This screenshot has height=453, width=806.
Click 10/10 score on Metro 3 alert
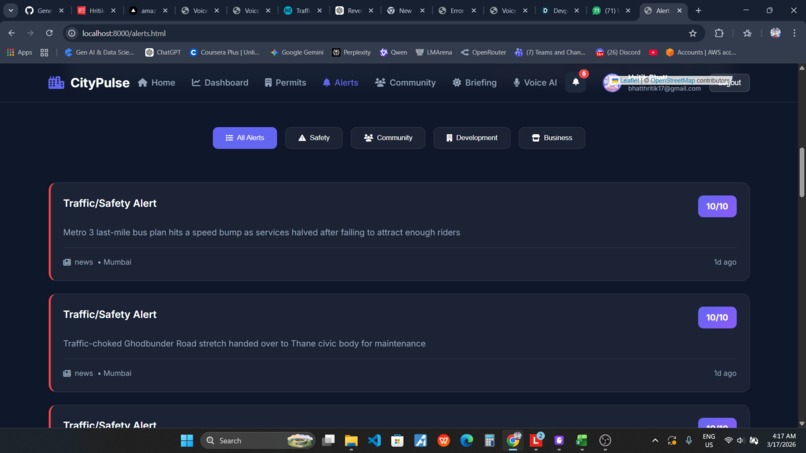(717, 206)
